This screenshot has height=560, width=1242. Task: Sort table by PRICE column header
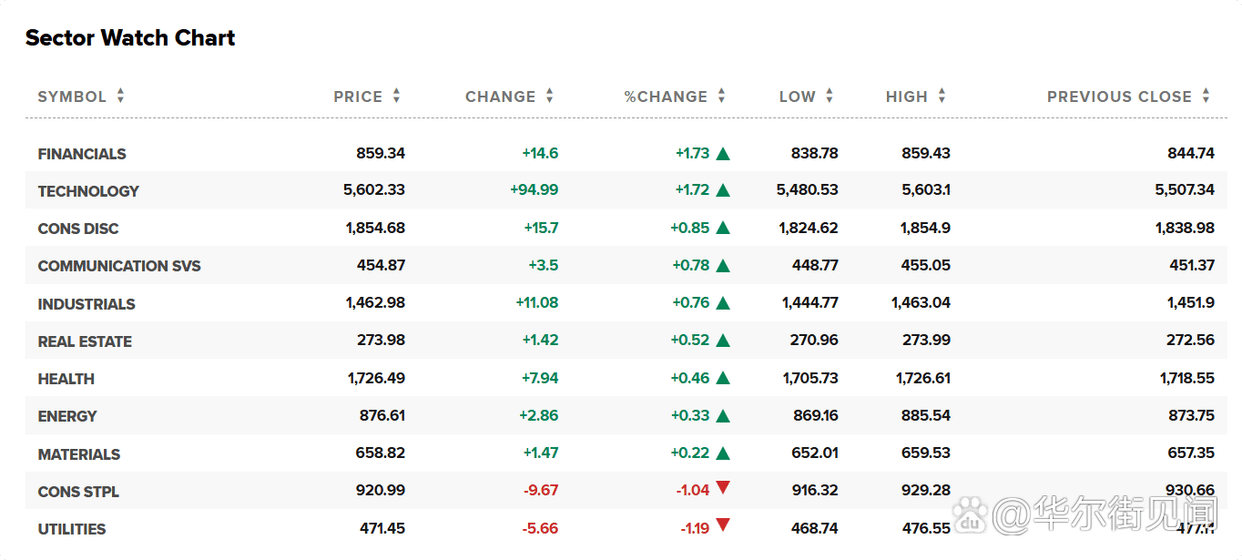tap(358, 97)
